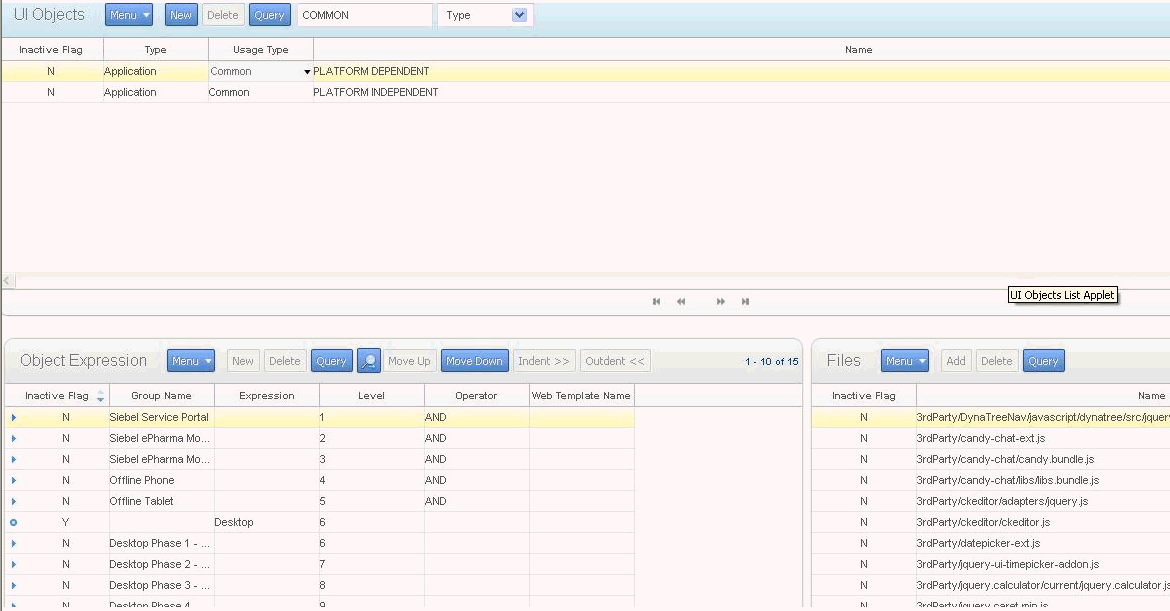Click Operator column header

pos(476,396)
